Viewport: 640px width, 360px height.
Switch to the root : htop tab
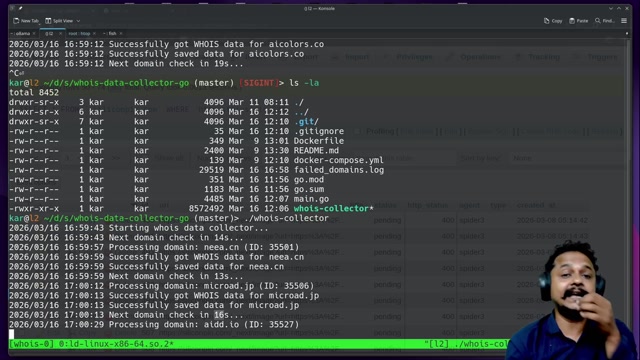[x=79, y=33]
